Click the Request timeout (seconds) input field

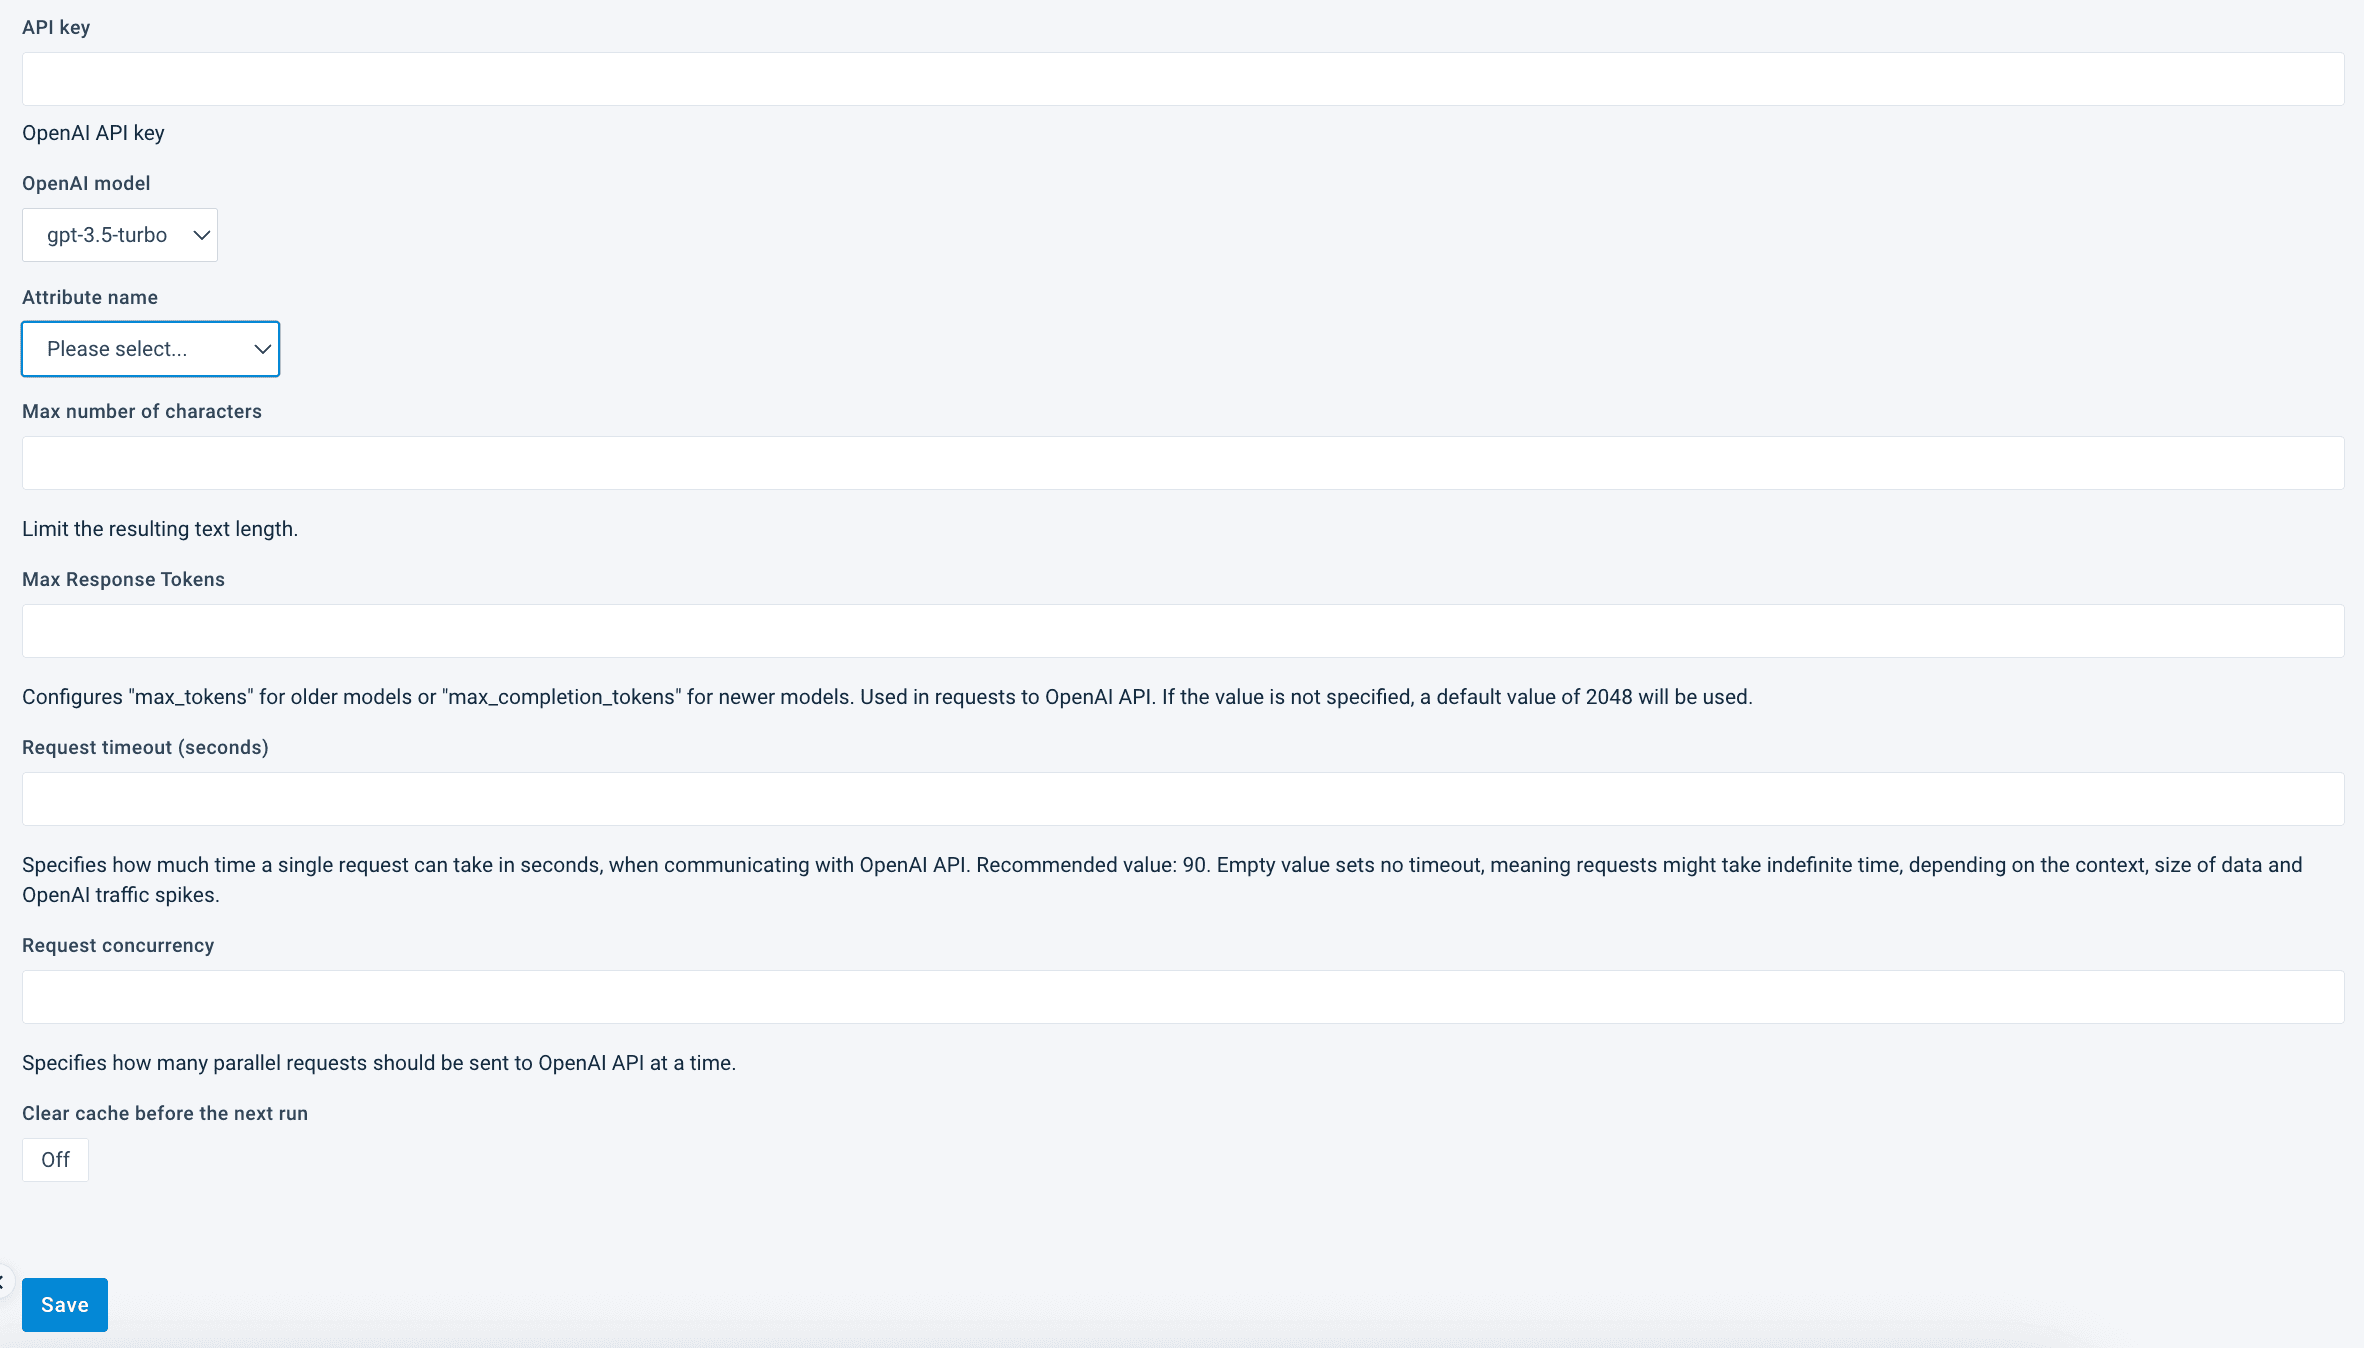coord(1183,799)
